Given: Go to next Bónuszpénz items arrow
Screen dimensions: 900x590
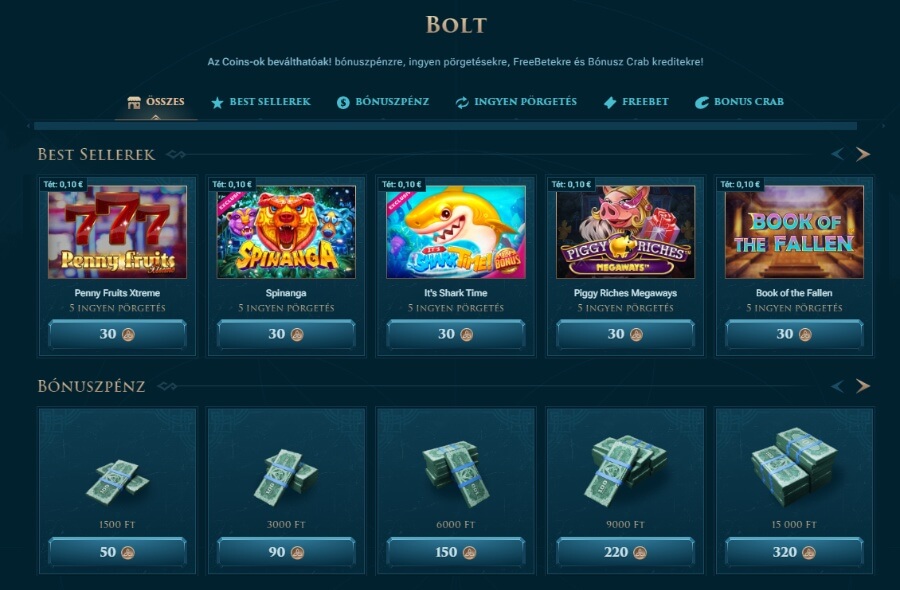Looking at the screenshot, I should point(863,386).
